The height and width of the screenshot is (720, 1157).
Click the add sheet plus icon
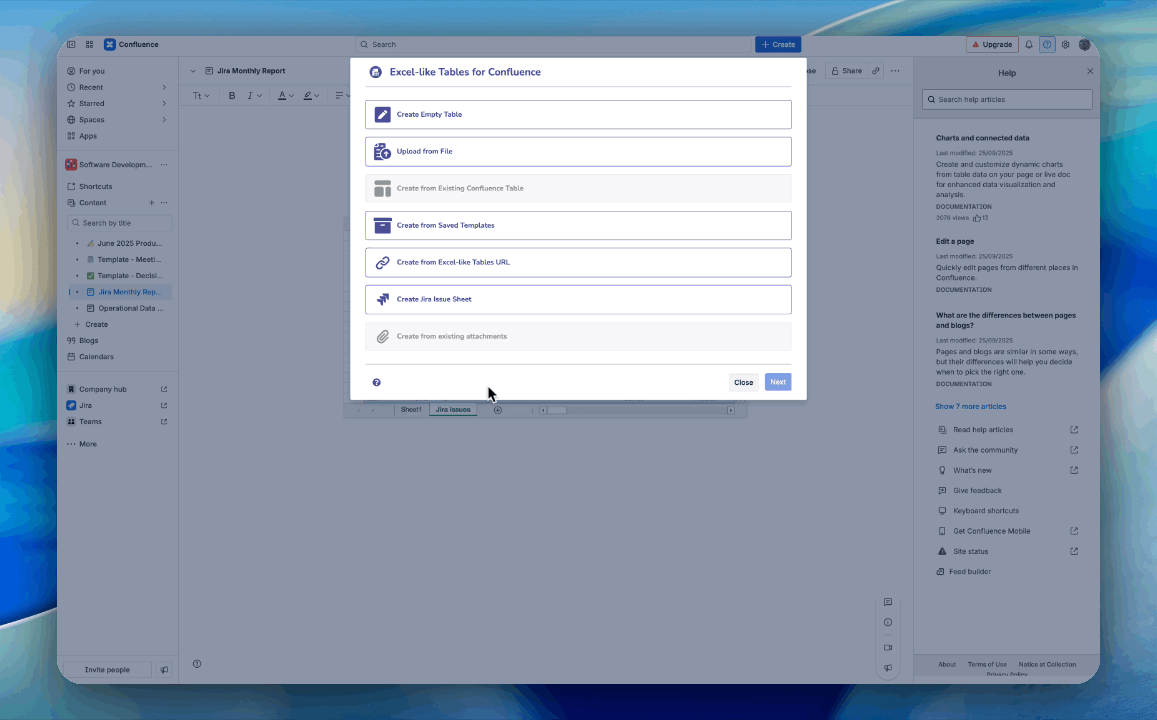click(497, 410)
